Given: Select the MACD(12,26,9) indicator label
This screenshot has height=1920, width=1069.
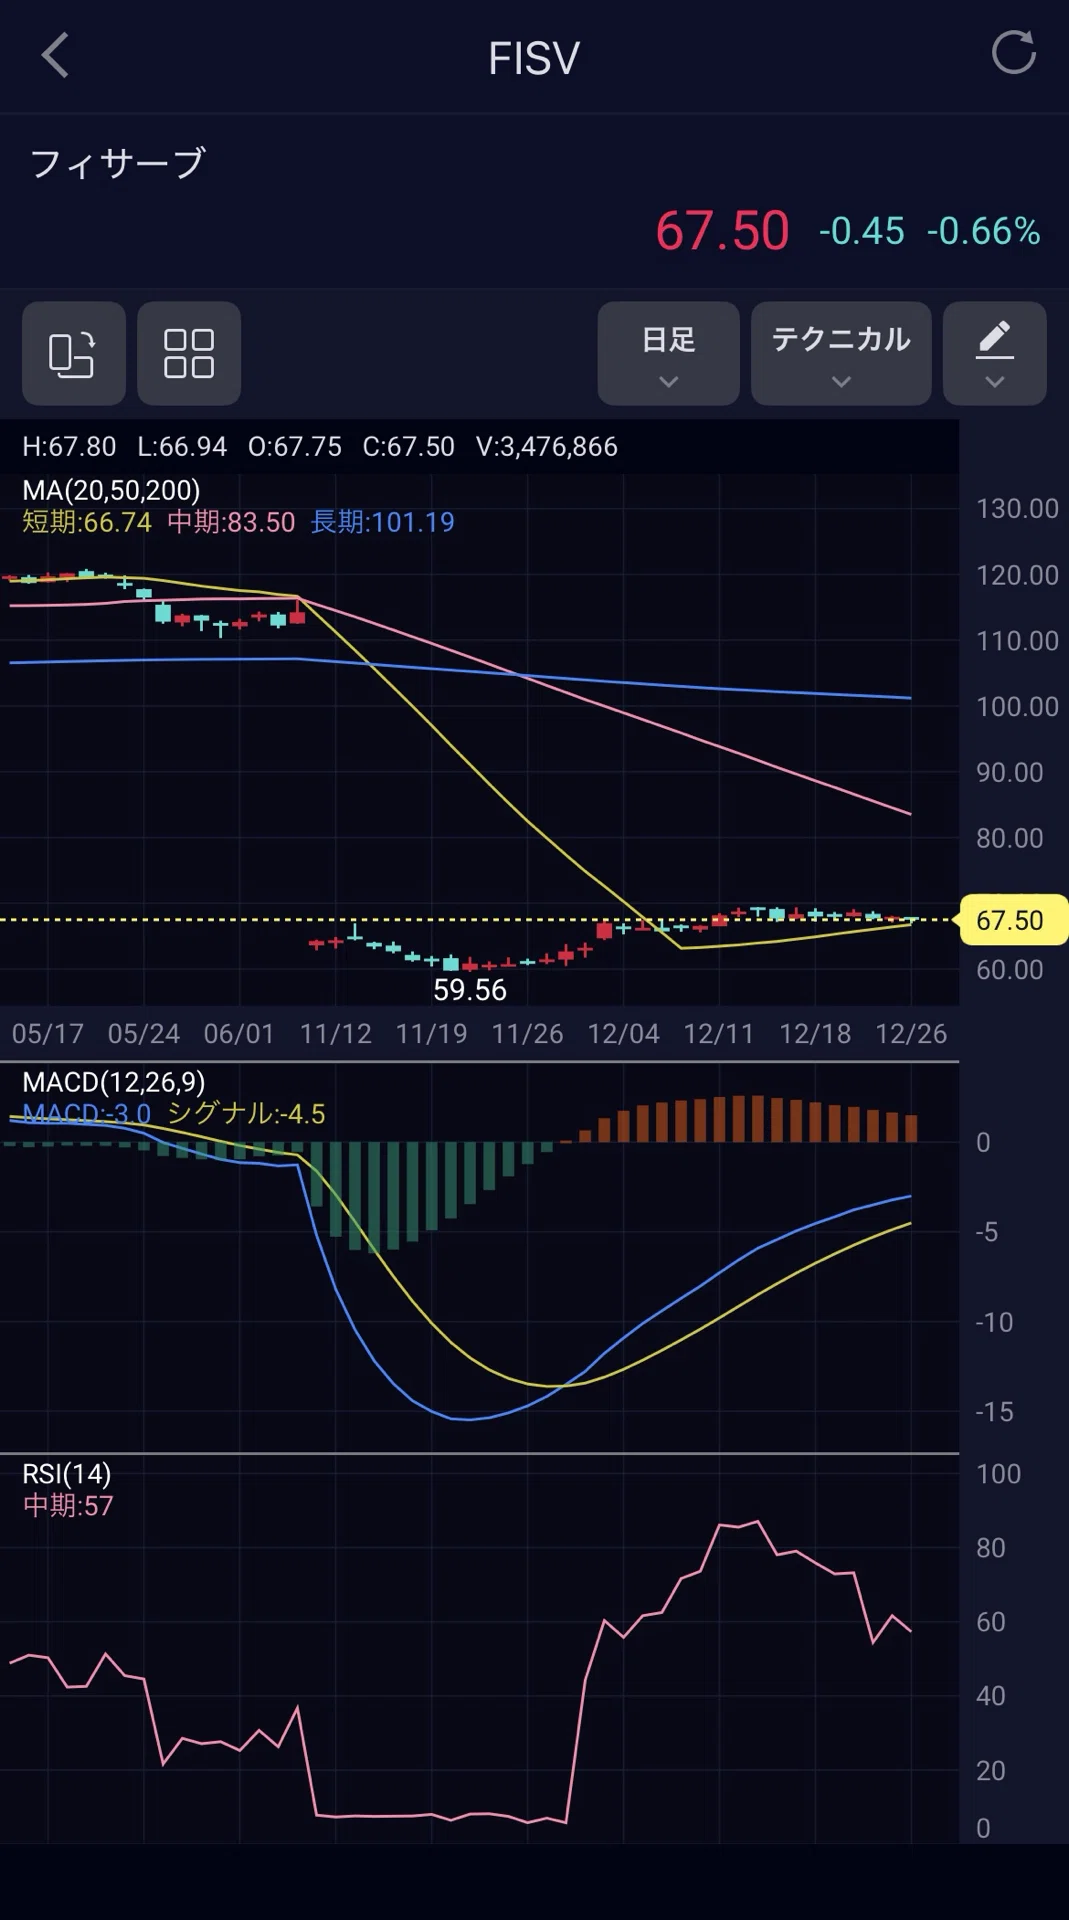Looking at the screenshot, I should (x=114, y=1082).
